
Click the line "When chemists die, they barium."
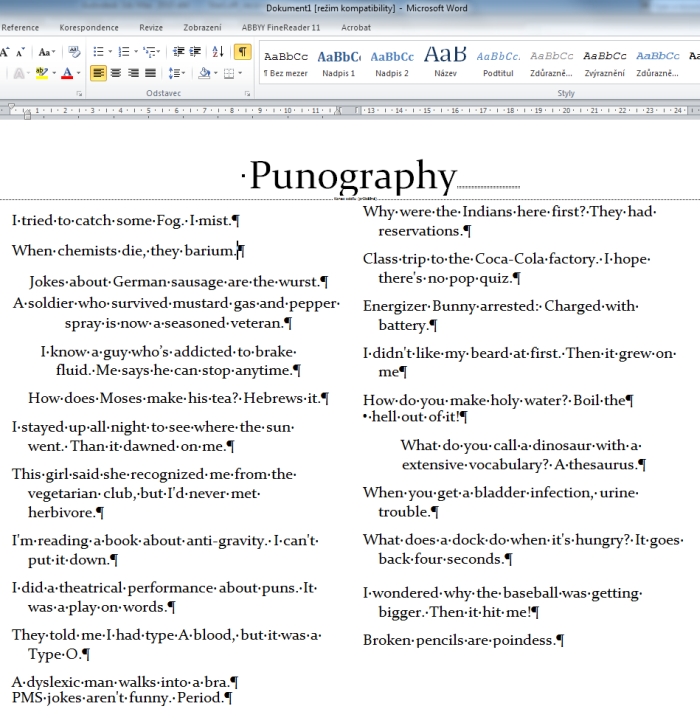[x=125, y=251]
